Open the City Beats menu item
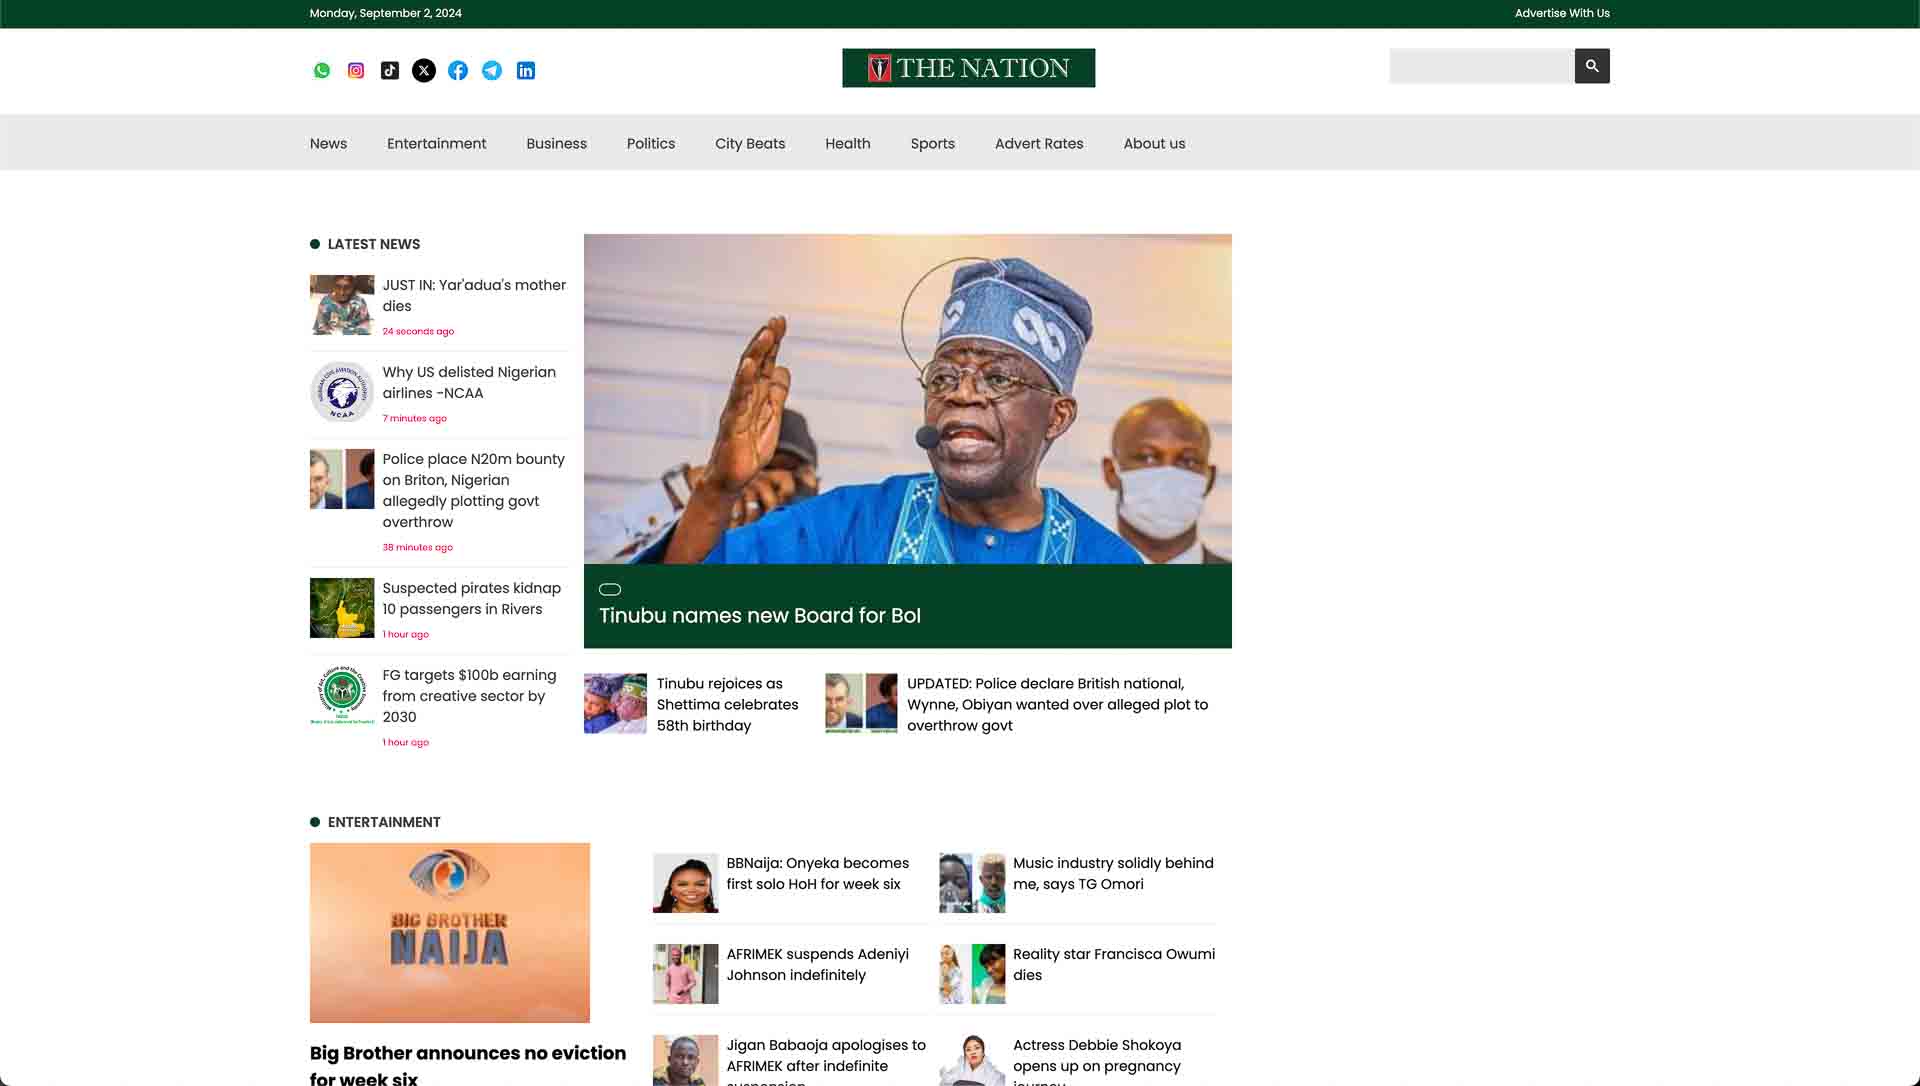Screen dimensions: 1920x1086 (750, 143)
